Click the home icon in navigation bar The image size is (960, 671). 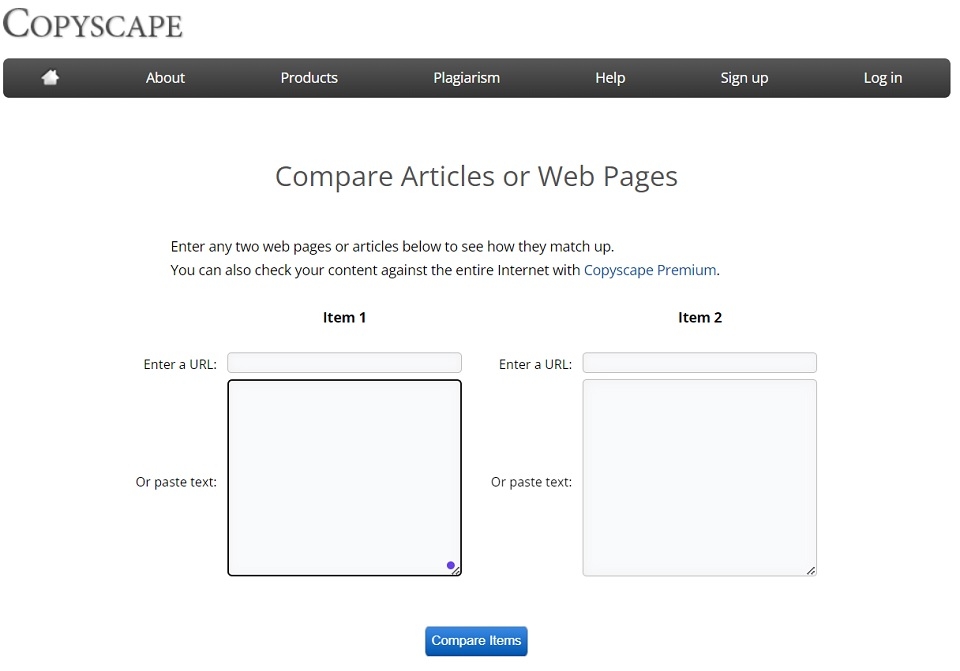click(x=50, y=78)
